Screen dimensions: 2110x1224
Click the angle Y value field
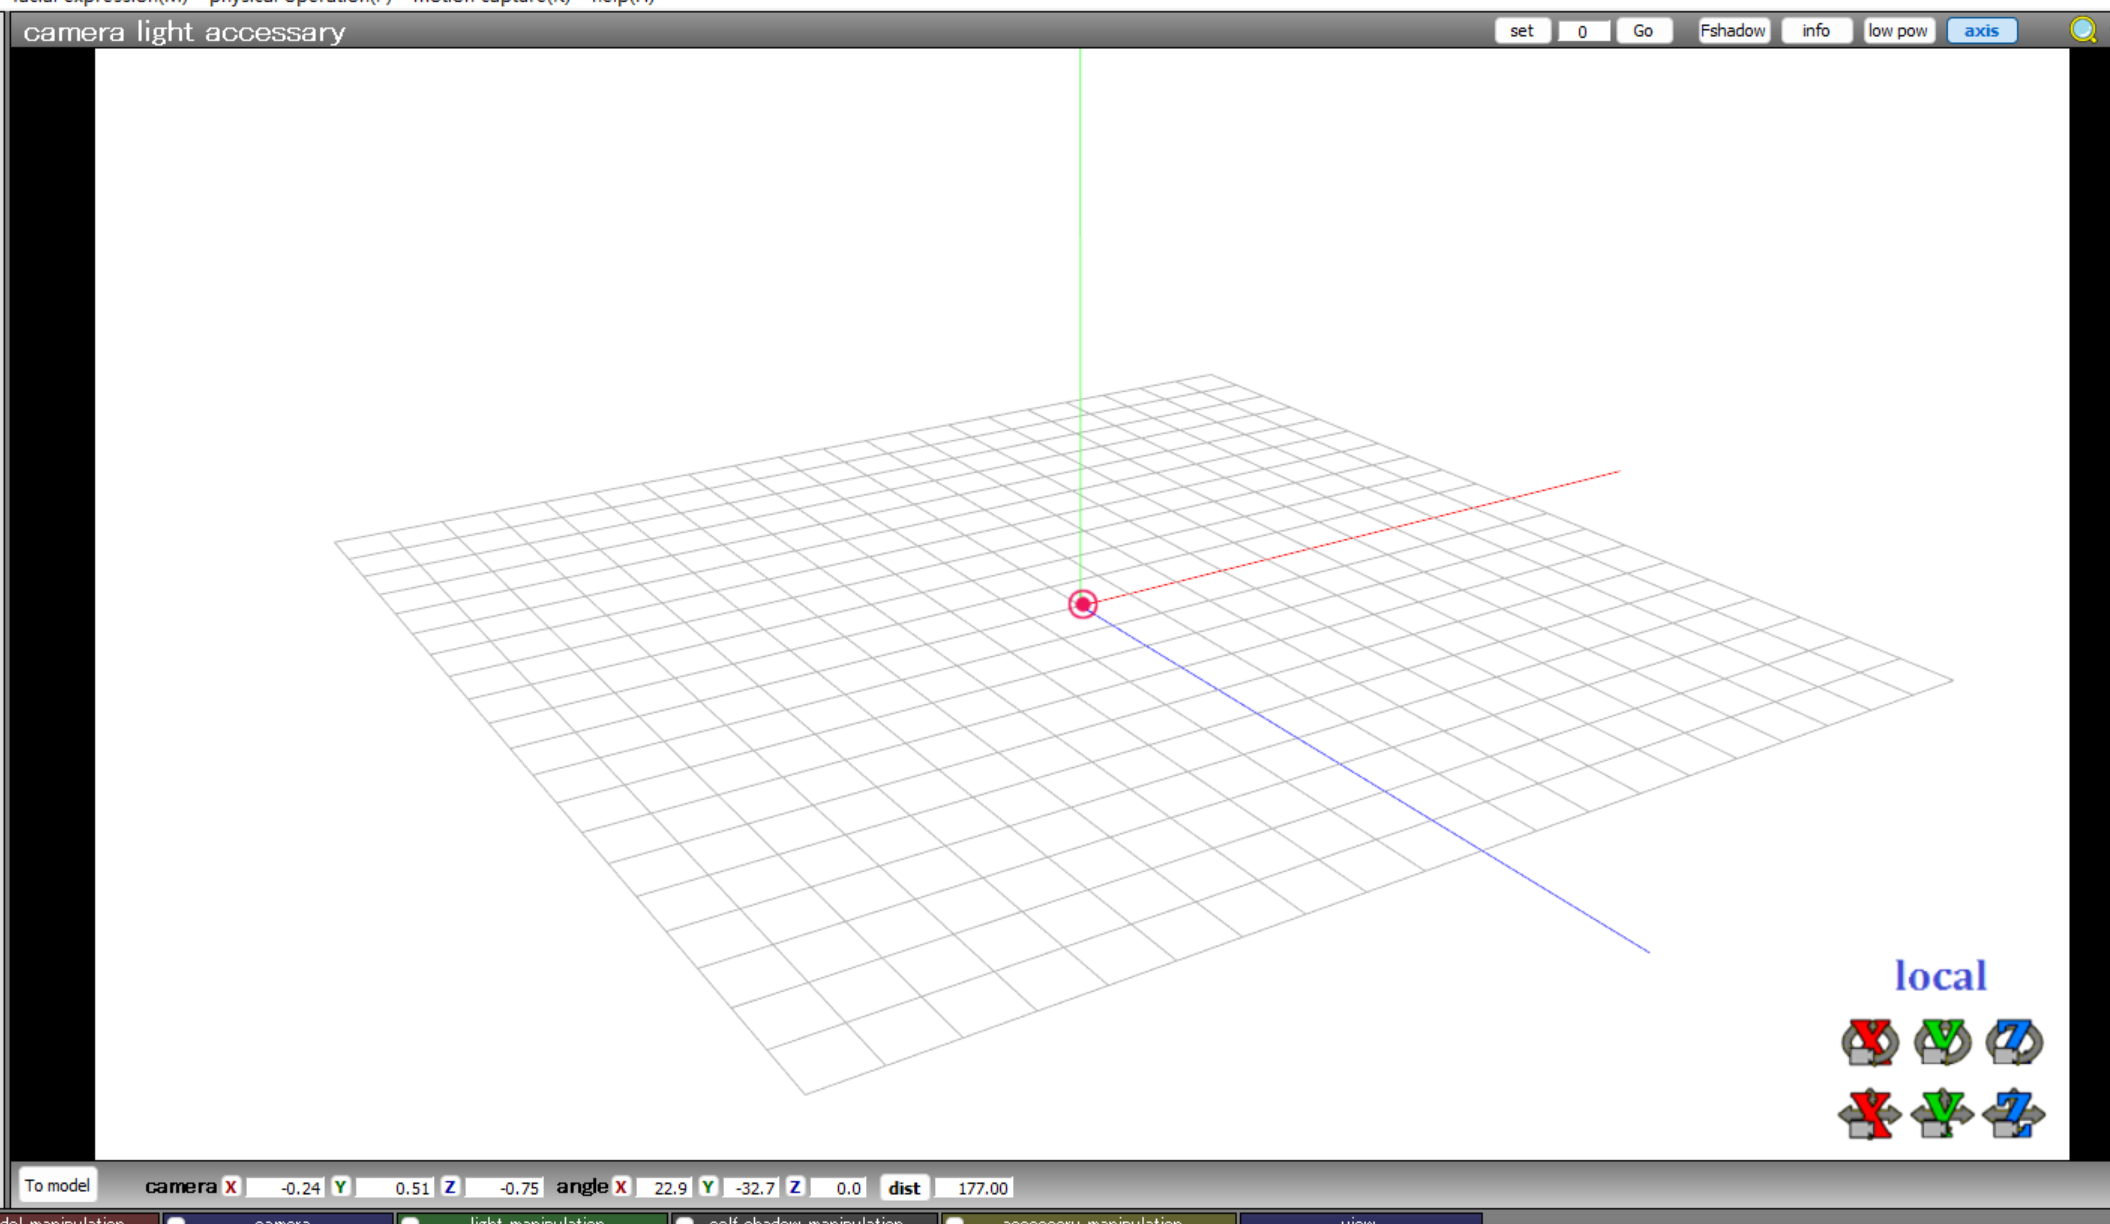[750, 1188]
